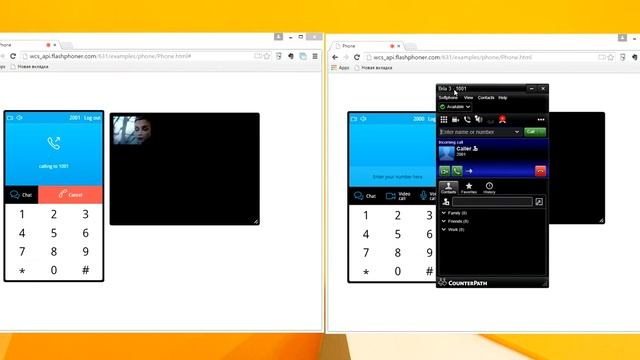Open Chat in the right phone widget

click(365, 196)
